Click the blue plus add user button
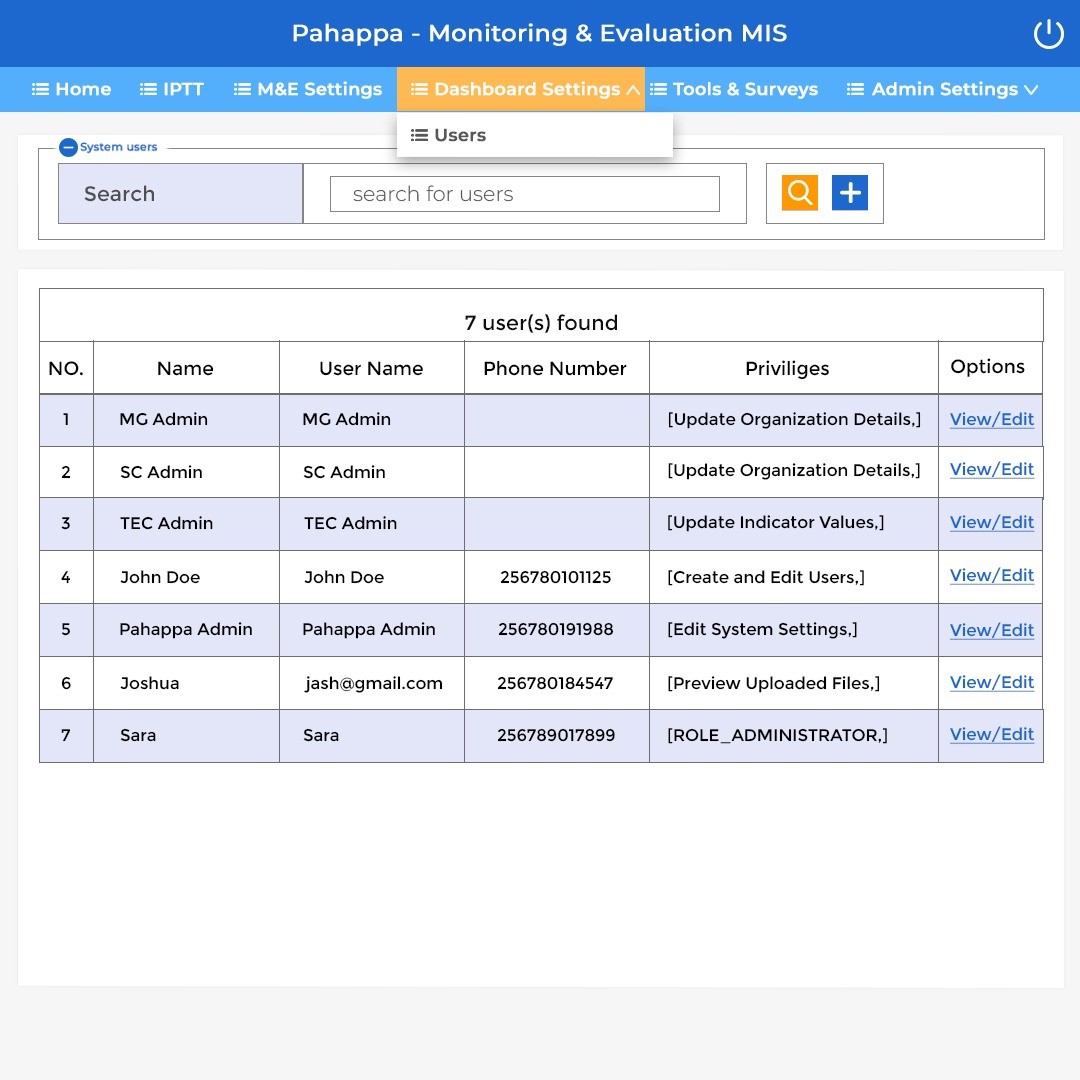The image size is (1080, 1080). click(849, 192)
